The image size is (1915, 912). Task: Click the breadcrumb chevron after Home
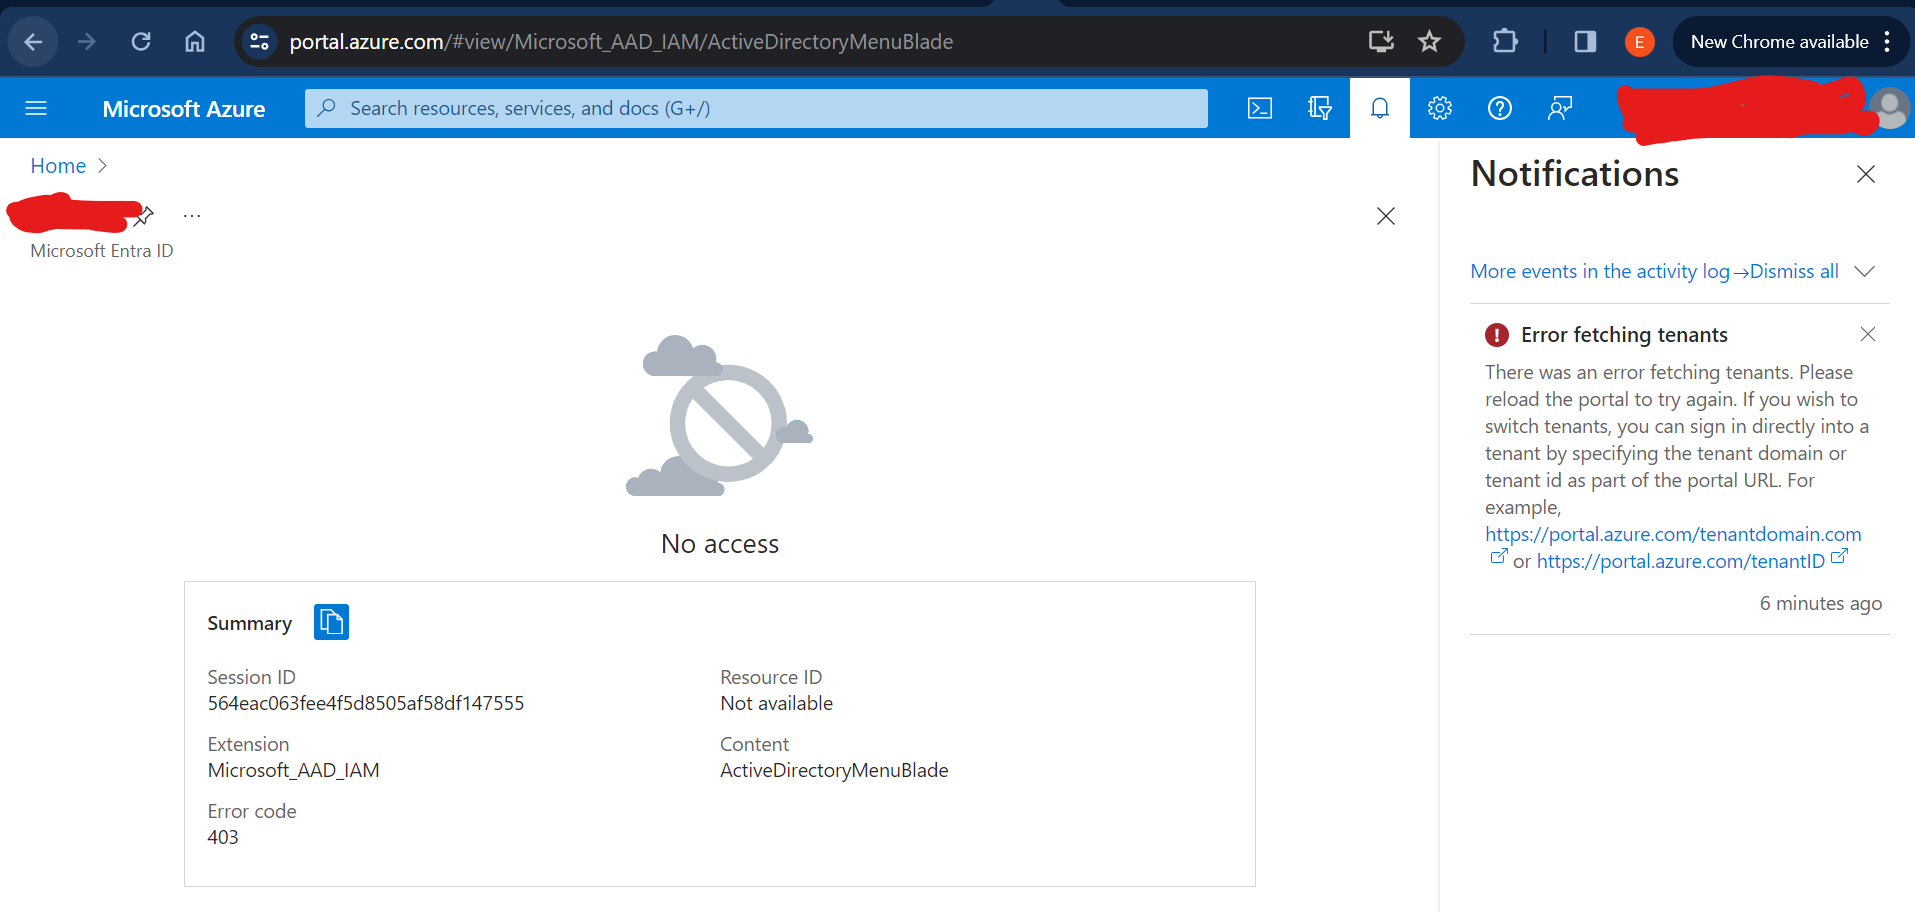(102, 166)
